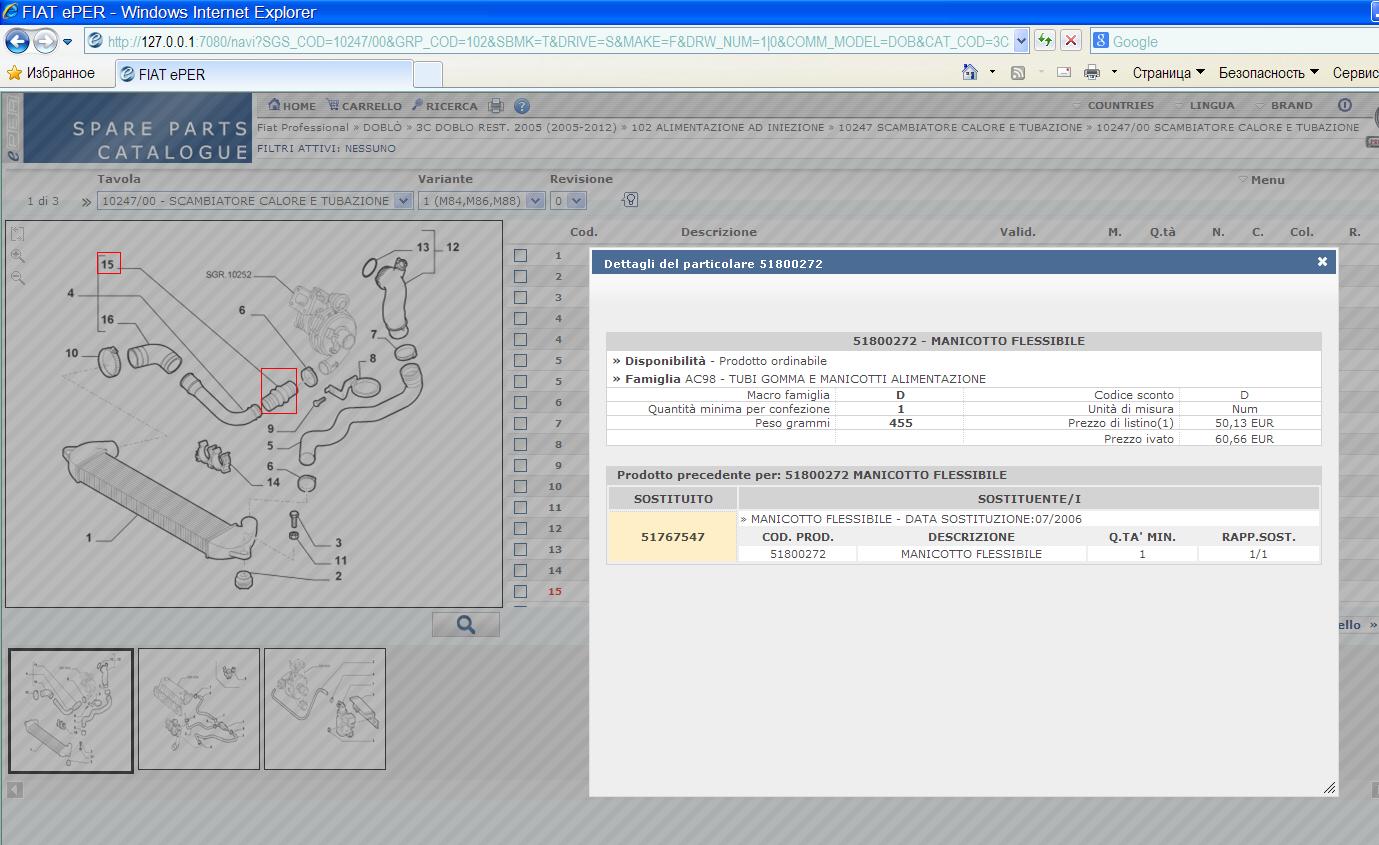1379x845 pixels.
Task: Open the Revisione dropdown
Action: [x=576, y=201]
